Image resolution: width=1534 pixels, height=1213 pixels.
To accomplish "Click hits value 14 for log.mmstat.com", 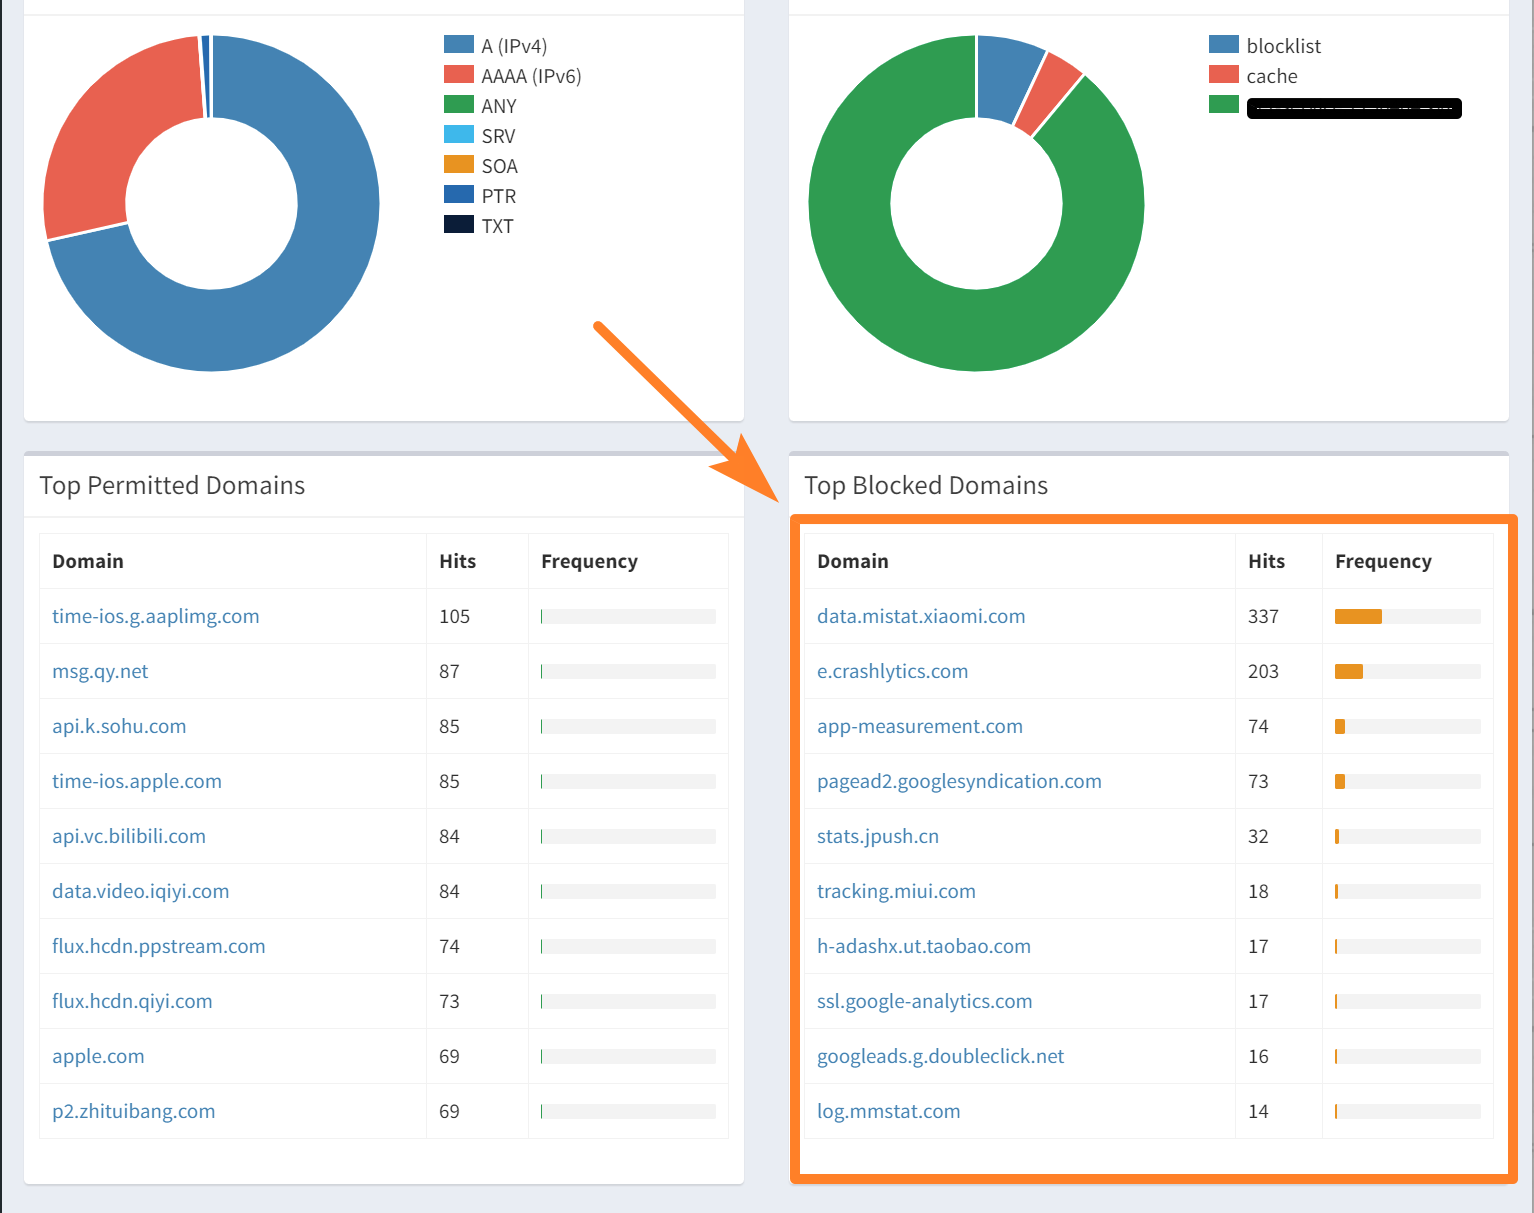I will pyautogui.click(x=1258, y=1111).
